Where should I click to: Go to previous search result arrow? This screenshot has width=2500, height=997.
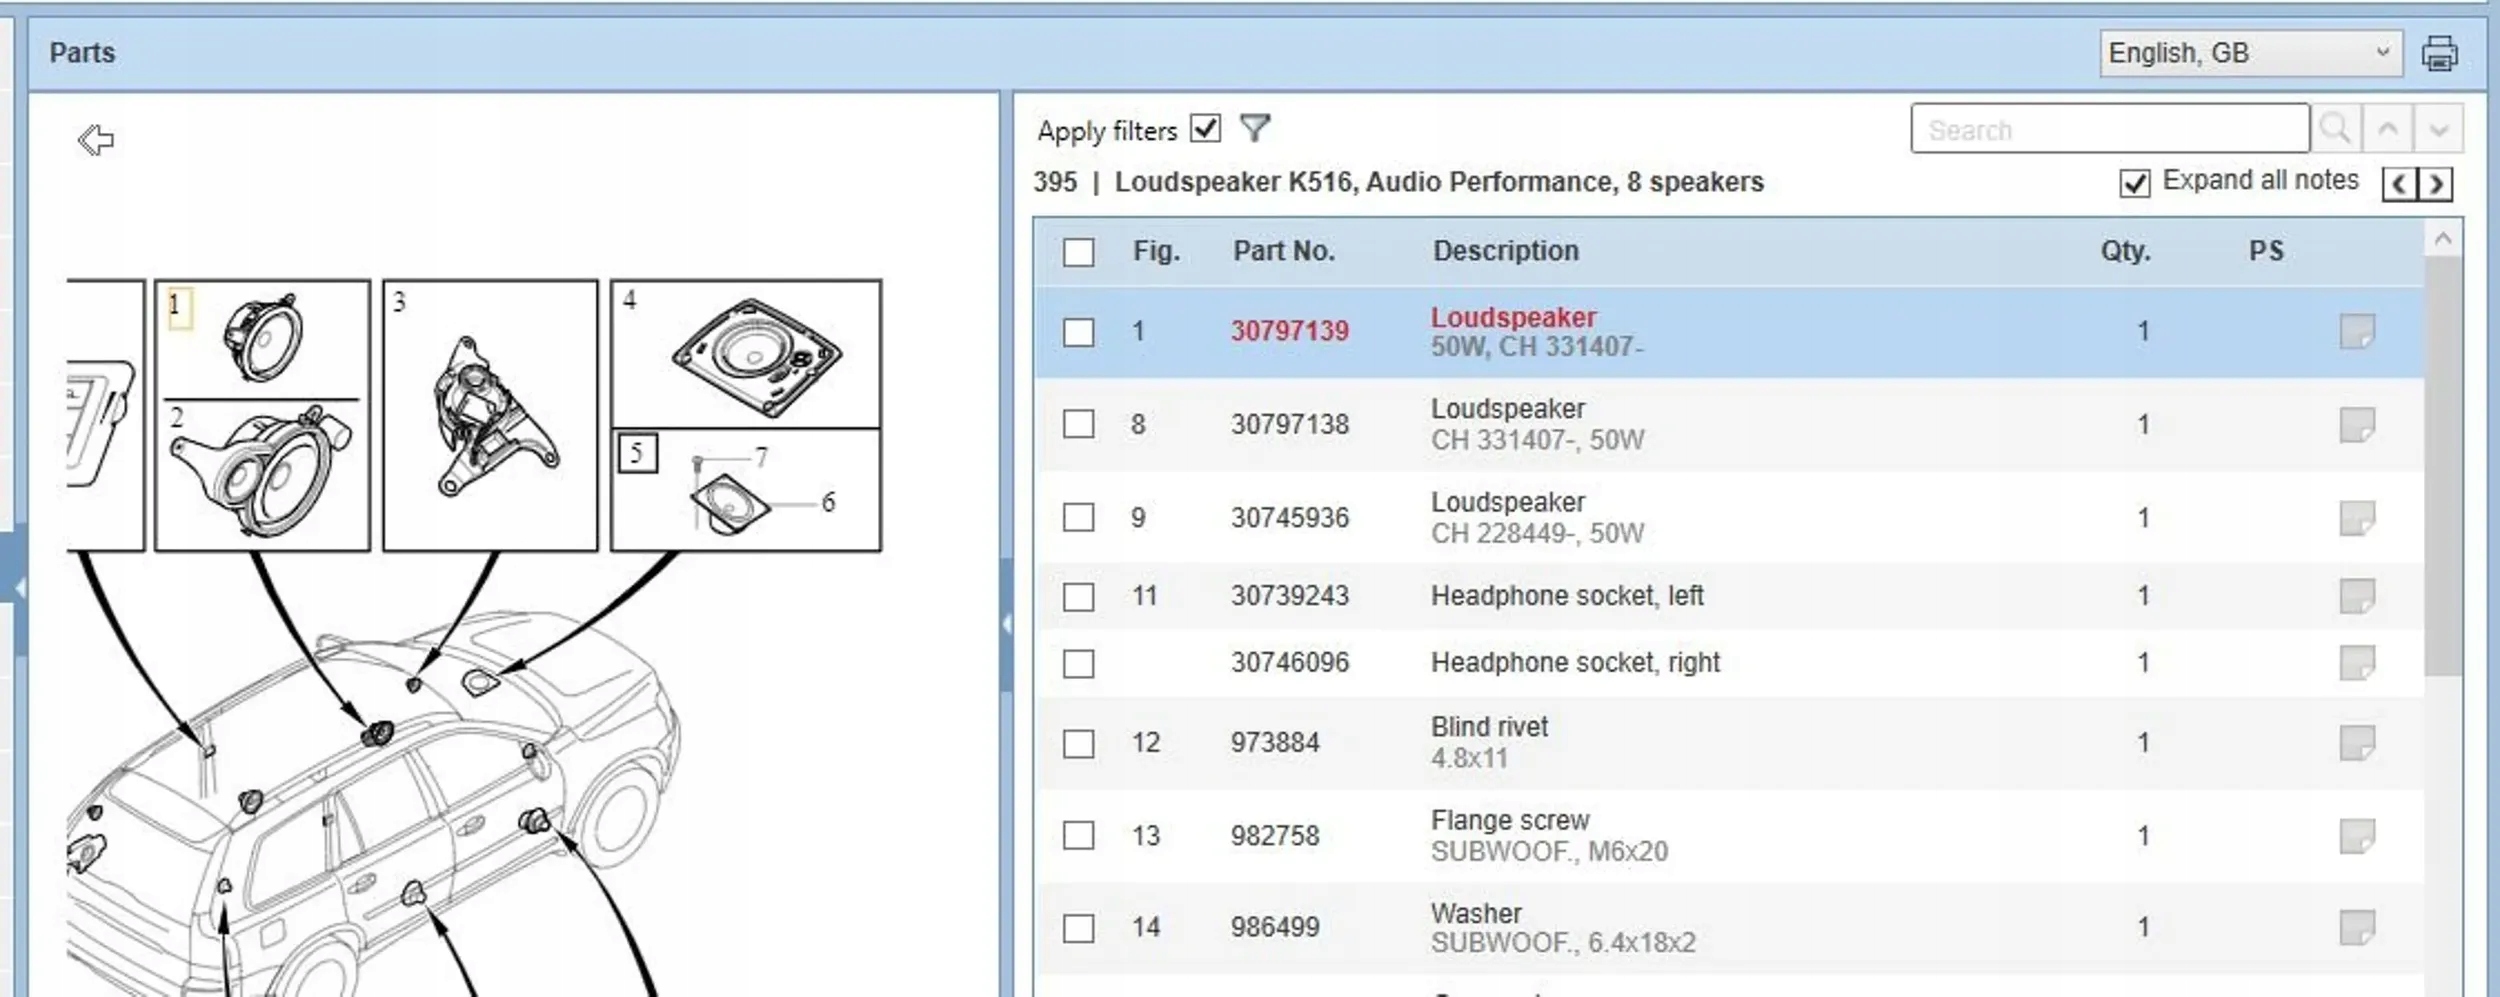pos(2388,129)
